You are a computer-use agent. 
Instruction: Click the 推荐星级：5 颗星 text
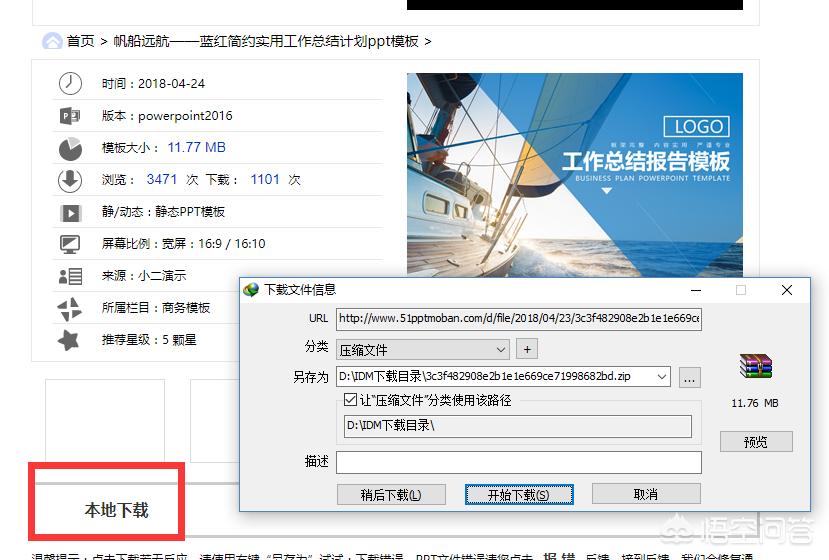[149, 340]
